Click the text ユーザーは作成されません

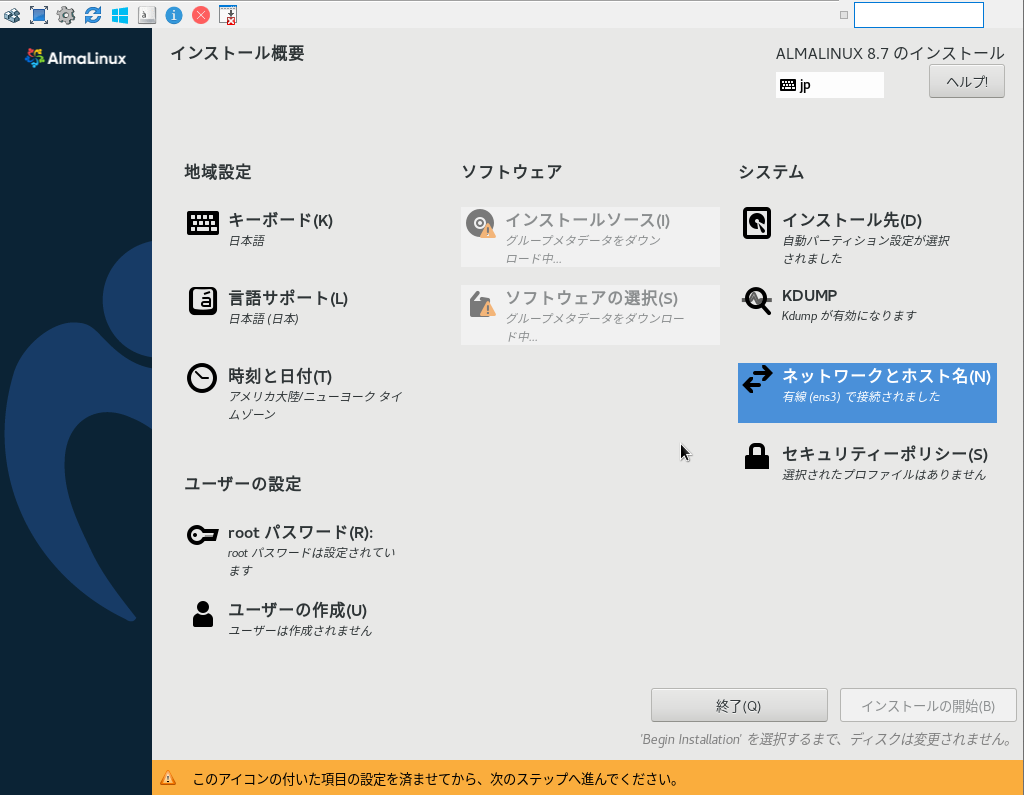[x=300, y=630]
